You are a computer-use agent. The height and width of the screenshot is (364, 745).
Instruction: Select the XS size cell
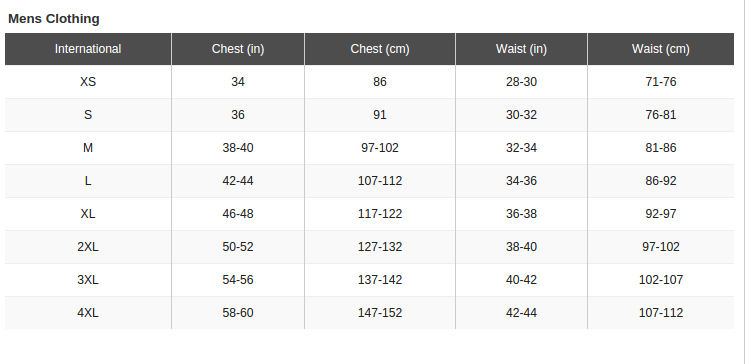tap(88, 82)
